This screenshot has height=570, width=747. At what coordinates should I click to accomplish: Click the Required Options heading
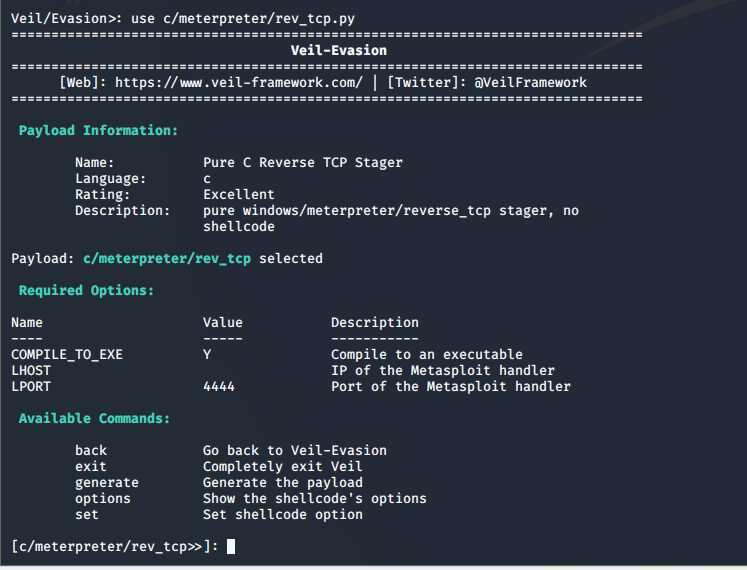[86, 290]
